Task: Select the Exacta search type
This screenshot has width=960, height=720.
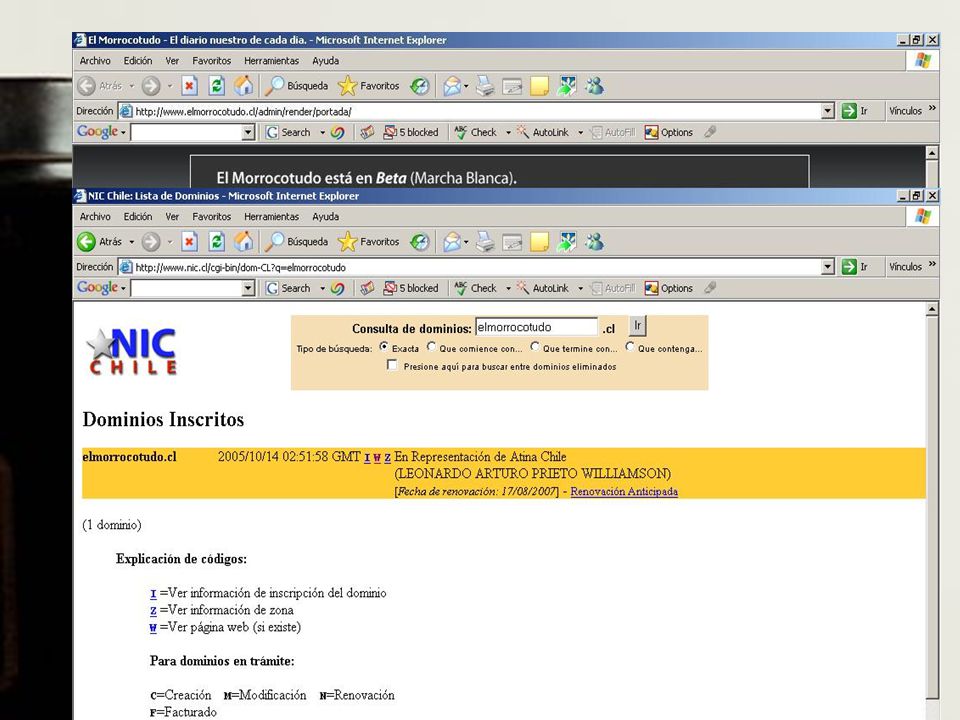Action: pos(384,347)
